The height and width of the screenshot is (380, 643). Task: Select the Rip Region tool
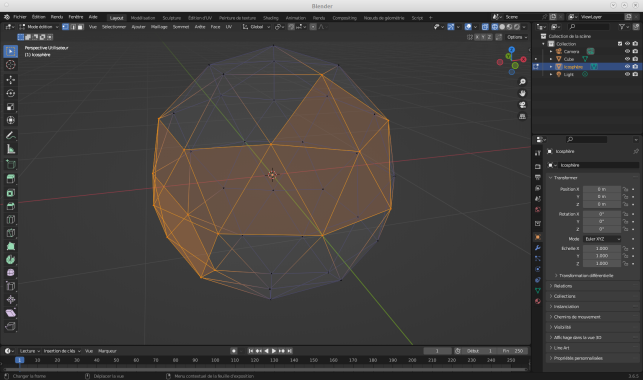click(11, 326)
